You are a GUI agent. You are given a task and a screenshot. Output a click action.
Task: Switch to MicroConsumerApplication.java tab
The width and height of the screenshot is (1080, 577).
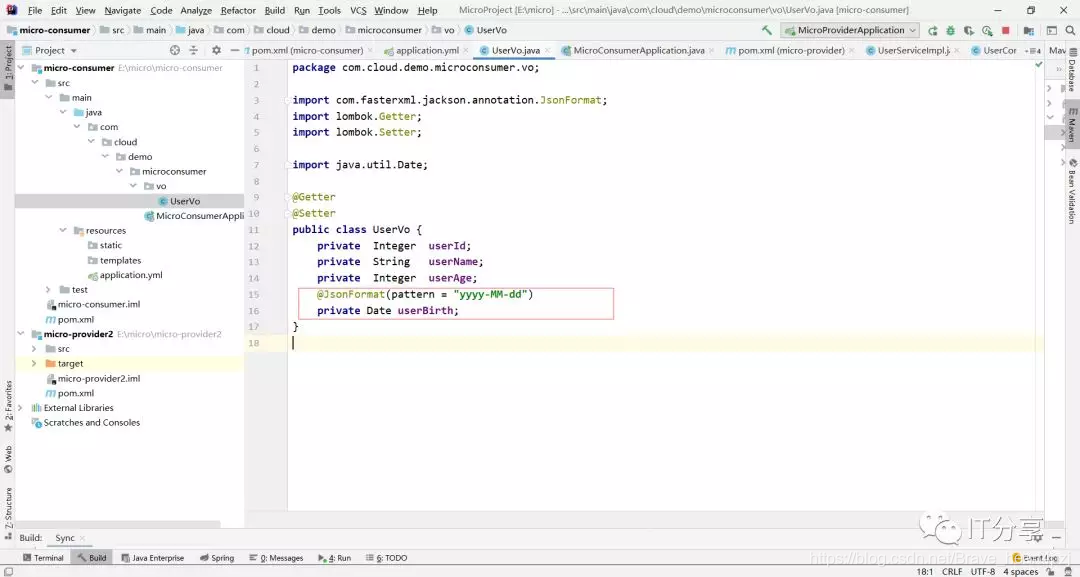tap(633, 50)
